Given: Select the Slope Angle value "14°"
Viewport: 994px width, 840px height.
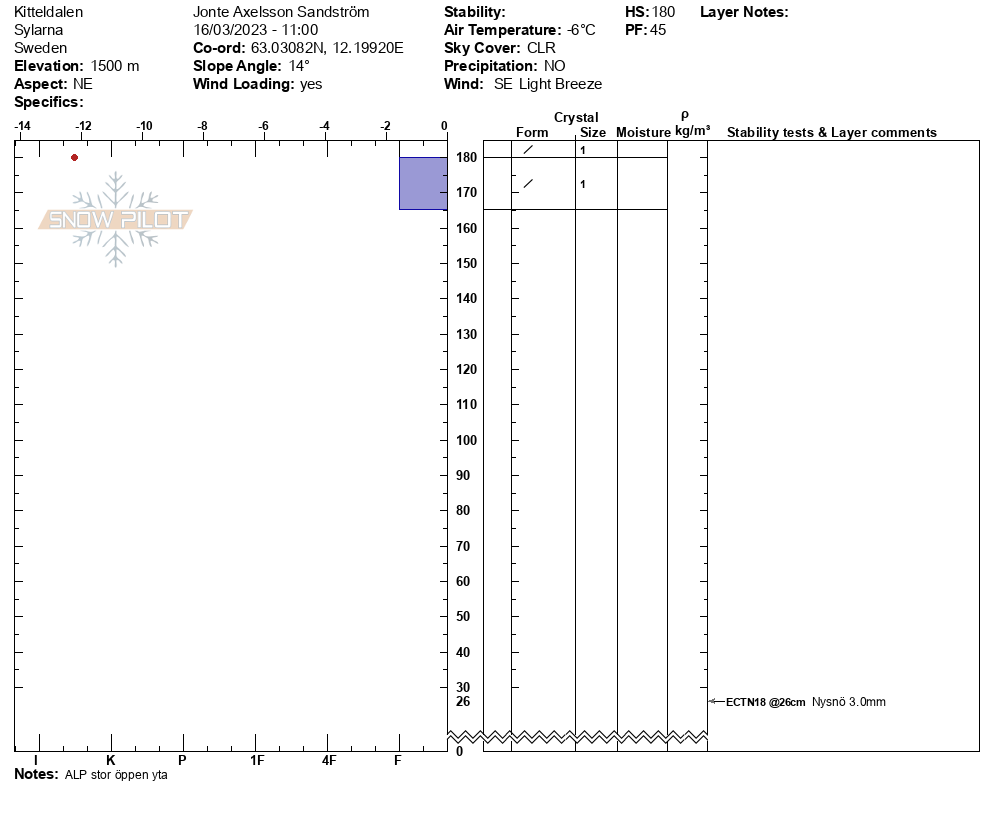Looking at the screenshot, I should (x=299, y=66).
